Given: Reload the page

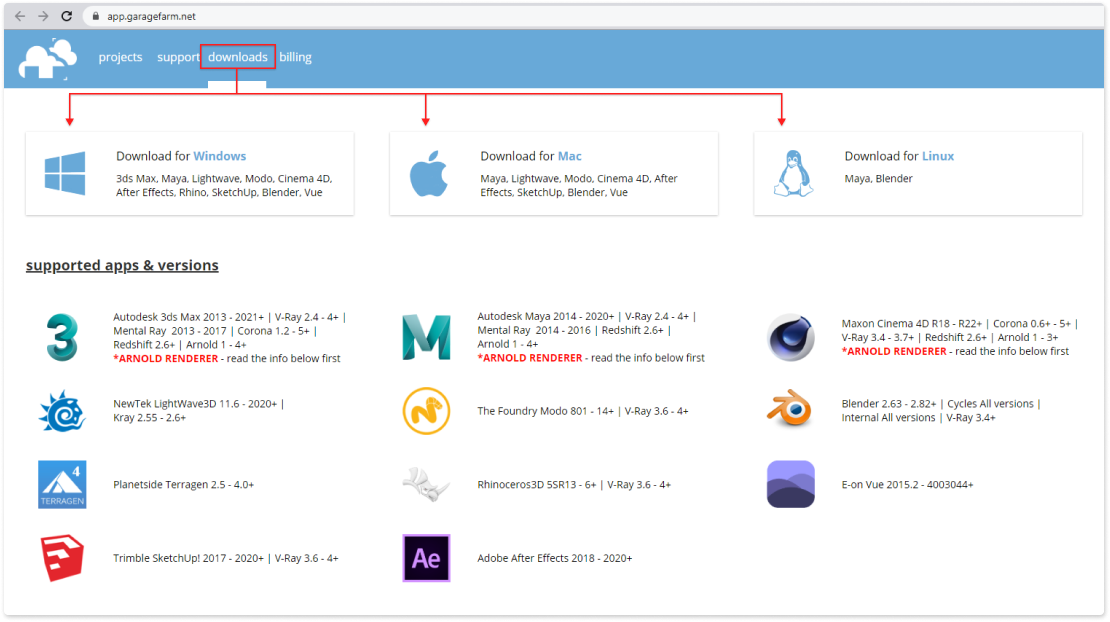Looking at the screenshot, I should click(x=67, y=16).
